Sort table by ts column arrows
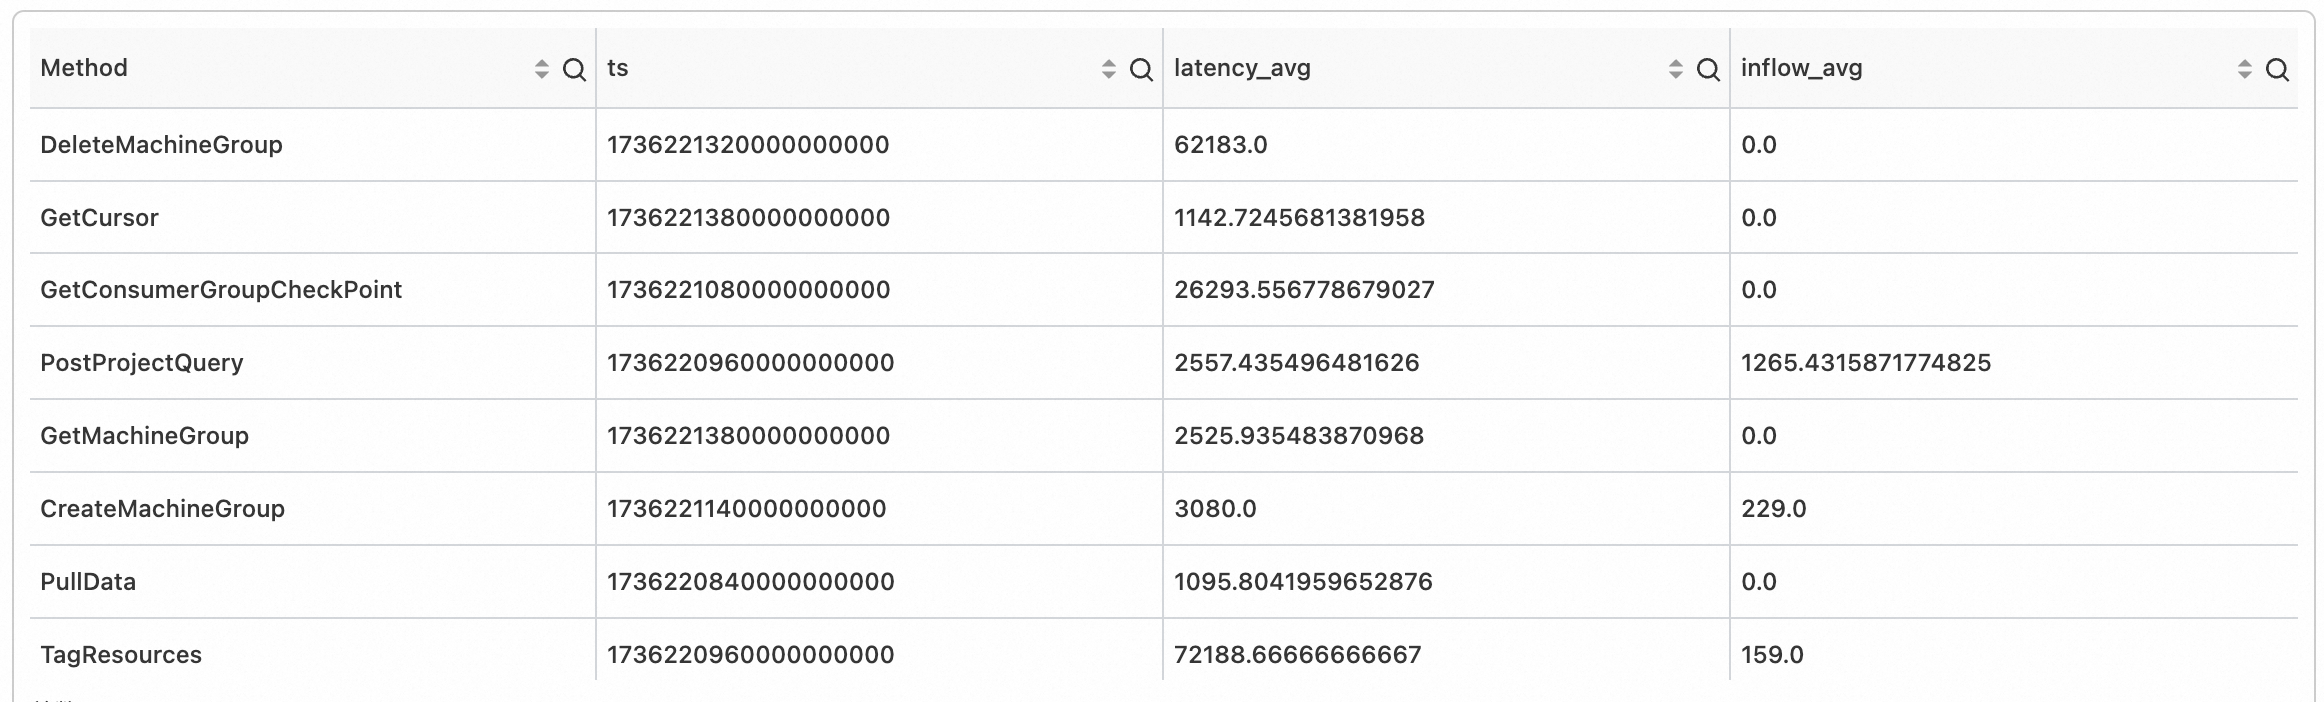 [1108, 69]
